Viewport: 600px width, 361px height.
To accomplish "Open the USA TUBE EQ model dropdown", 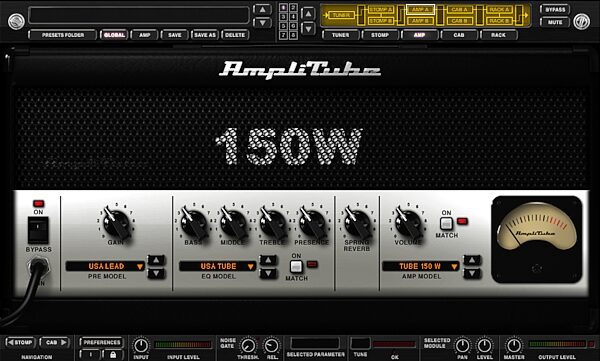I will click(218, 266).
